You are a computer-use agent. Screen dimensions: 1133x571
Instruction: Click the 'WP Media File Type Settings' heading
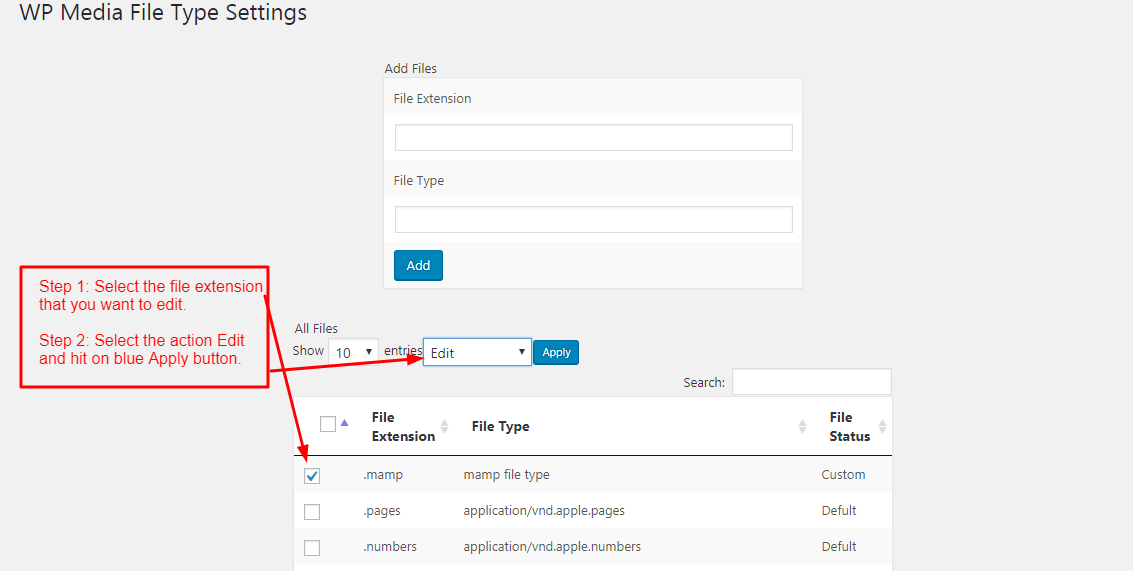[163, 13]
